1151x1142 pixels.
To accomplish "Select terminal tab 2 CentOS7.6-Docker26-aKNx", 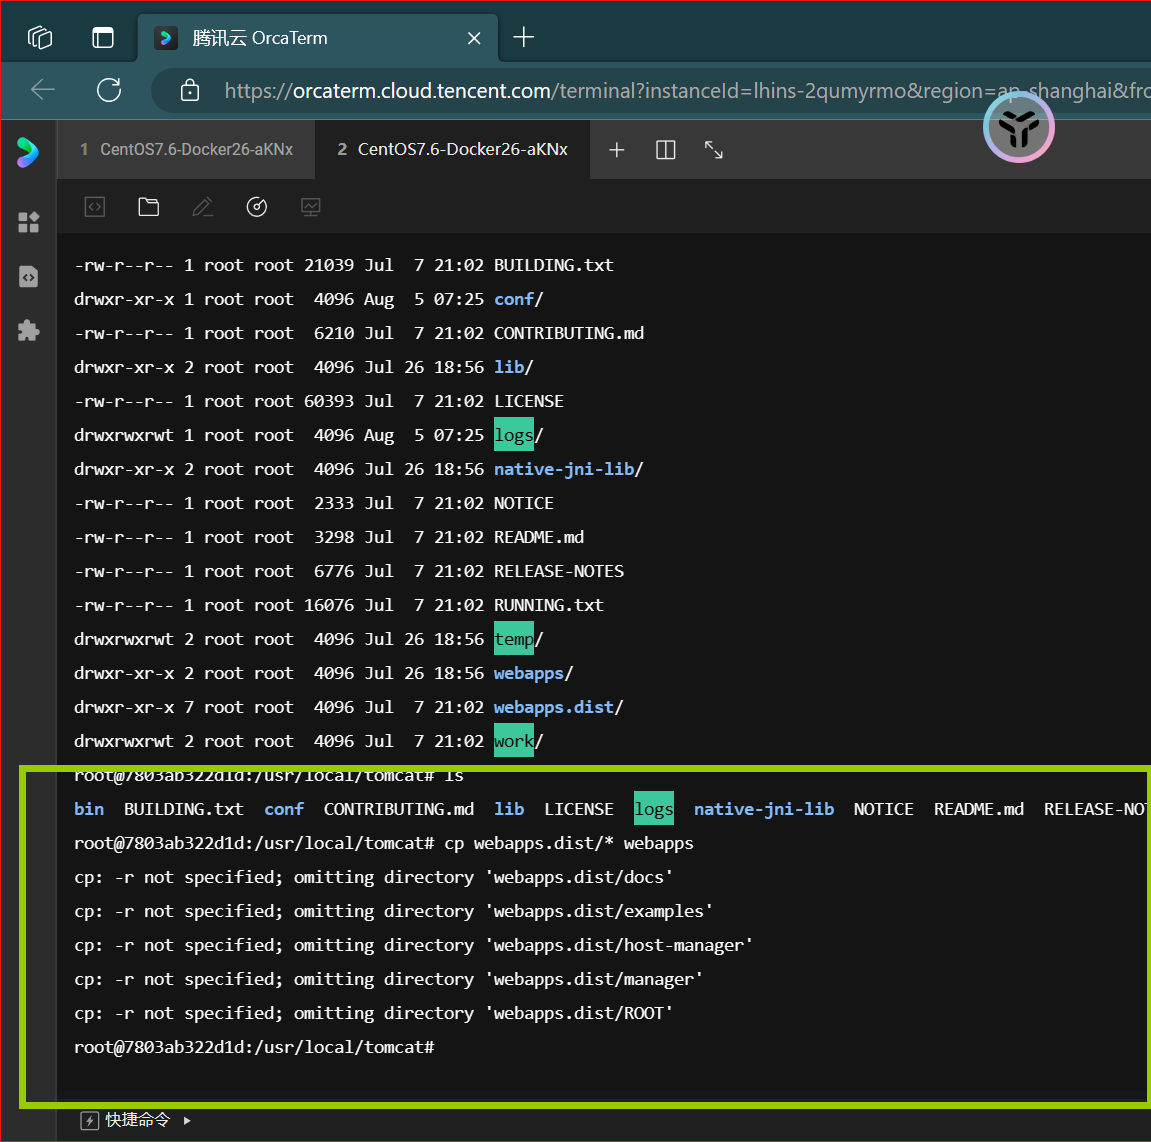I will 452,150.
